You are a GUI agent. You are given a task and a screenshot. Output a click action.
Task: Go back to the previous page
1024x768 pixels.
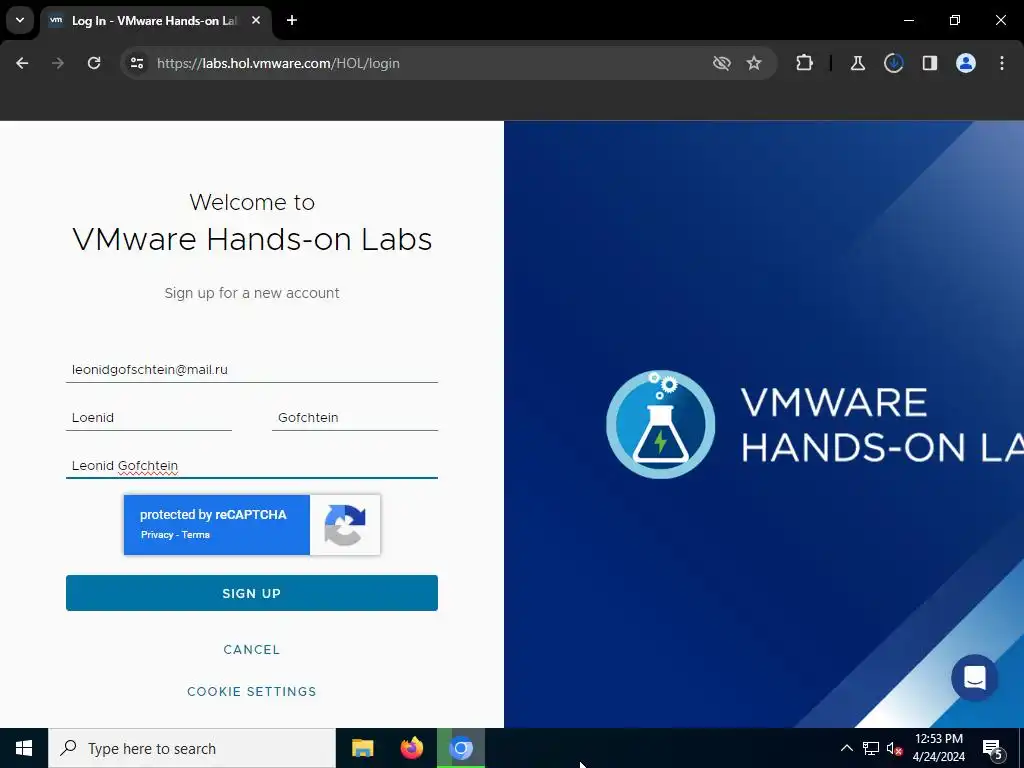[22, 63]
